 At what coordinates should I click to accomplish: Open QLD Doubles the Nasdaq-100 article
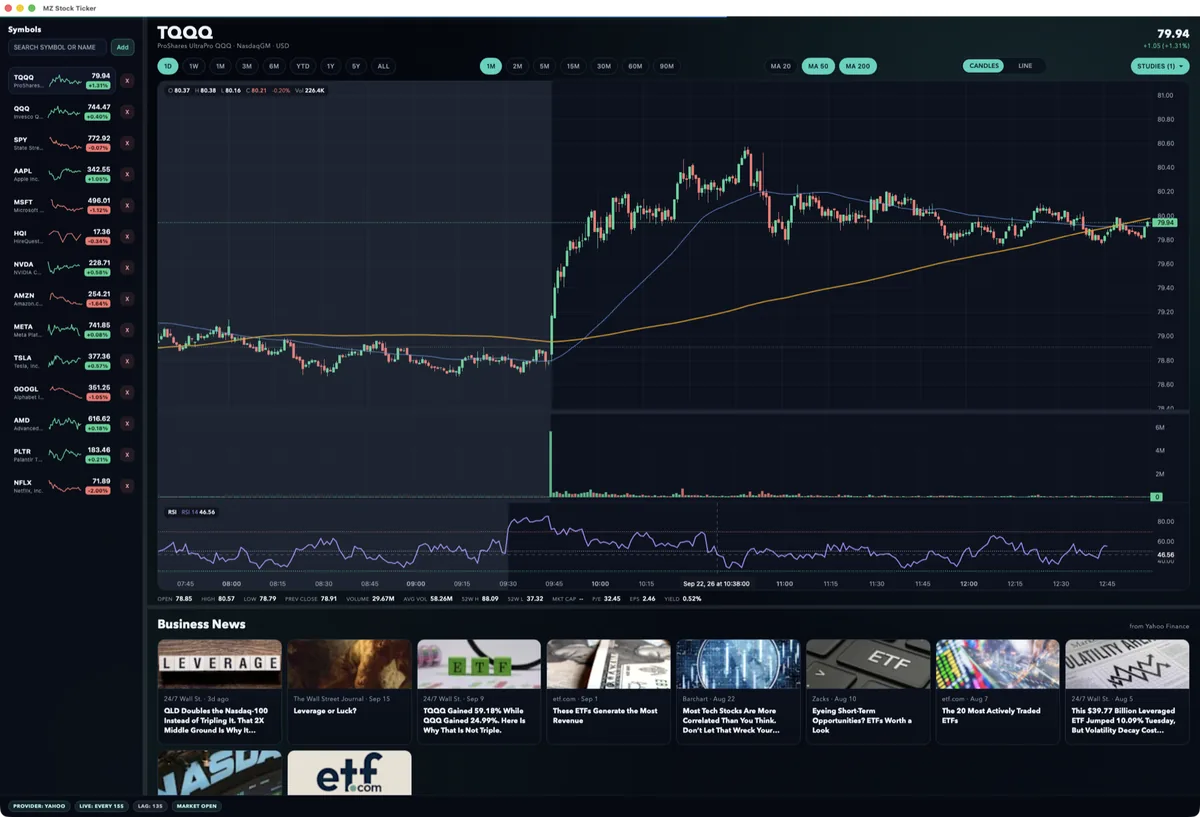(220, 692)
